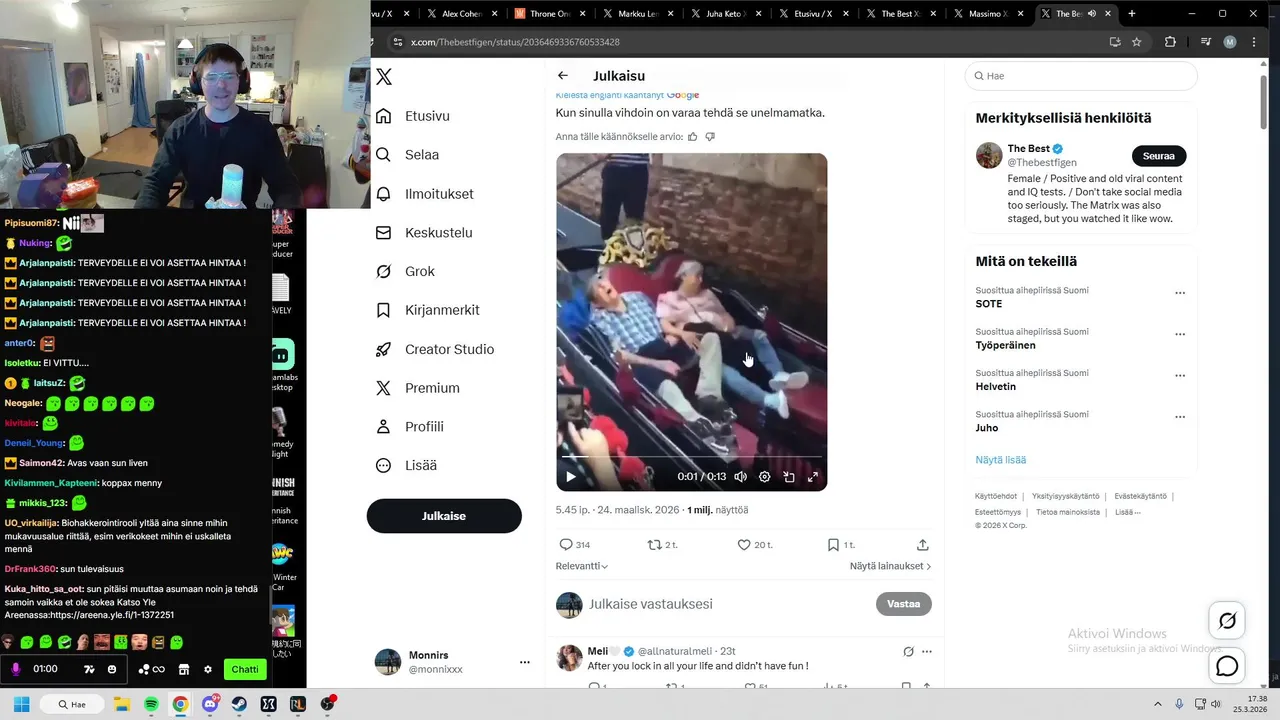Open Etusivu in the X sidebar

(412, 116)
